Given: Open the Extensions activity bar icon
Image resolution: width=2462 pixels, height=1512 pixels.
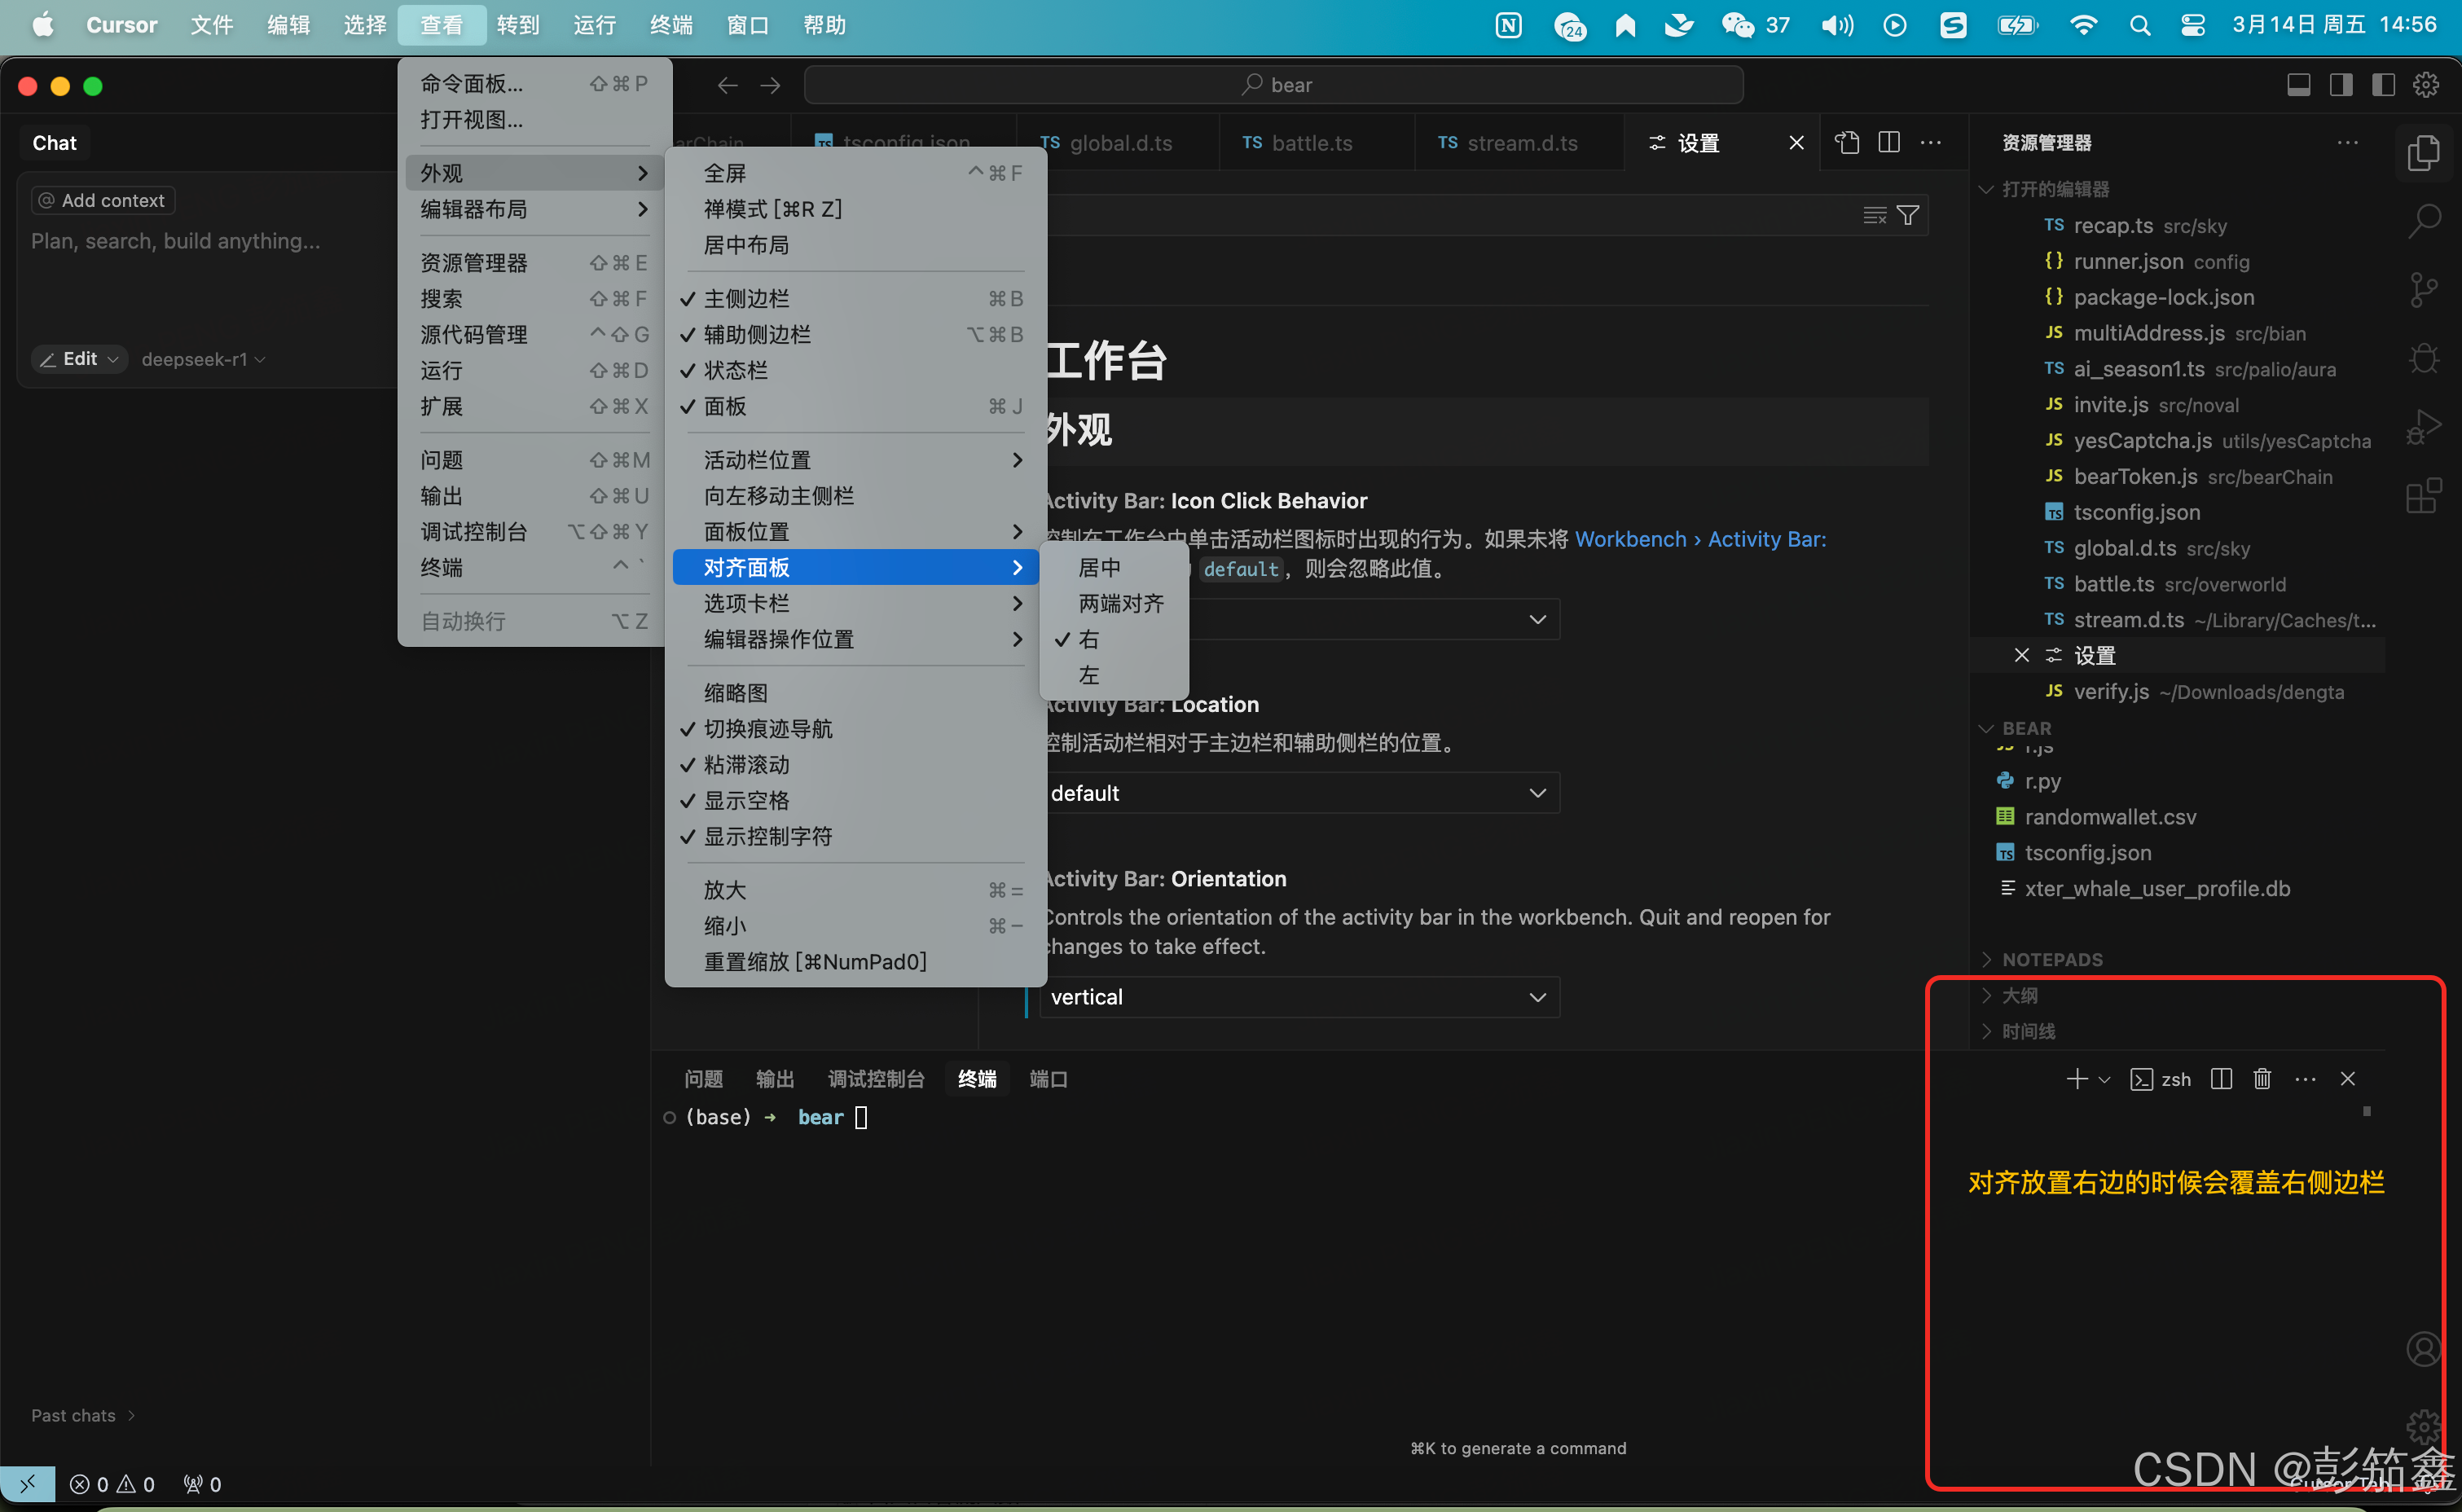Looking at the screenshot, I should (x=2424, y=496).
